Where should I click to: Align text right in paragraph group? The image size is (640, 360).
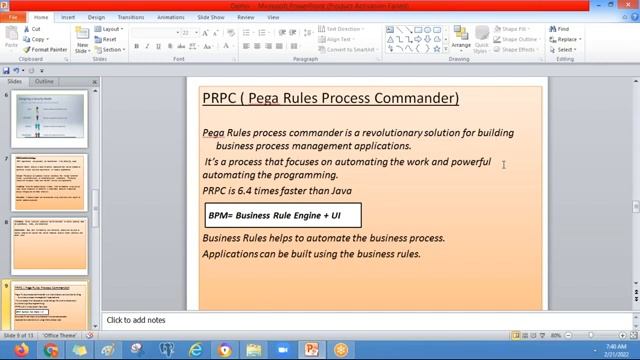coord(268,46)
